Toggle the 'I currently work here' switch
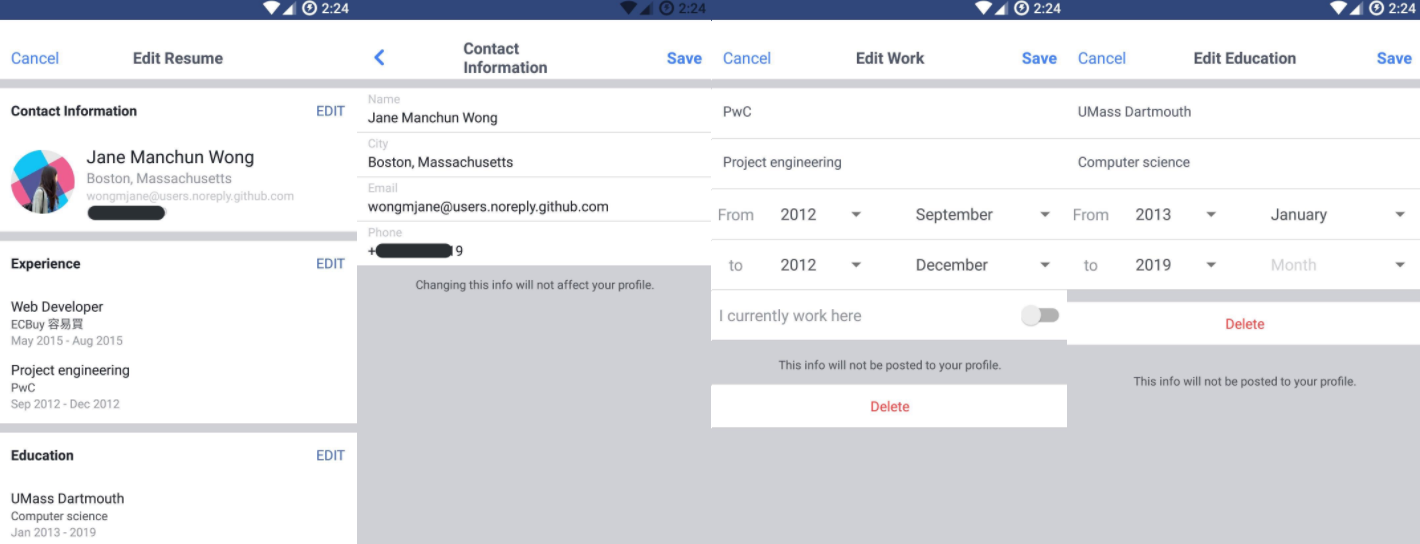The width and height of the screenshot is (1420, 544). (x=1040, y=316)
